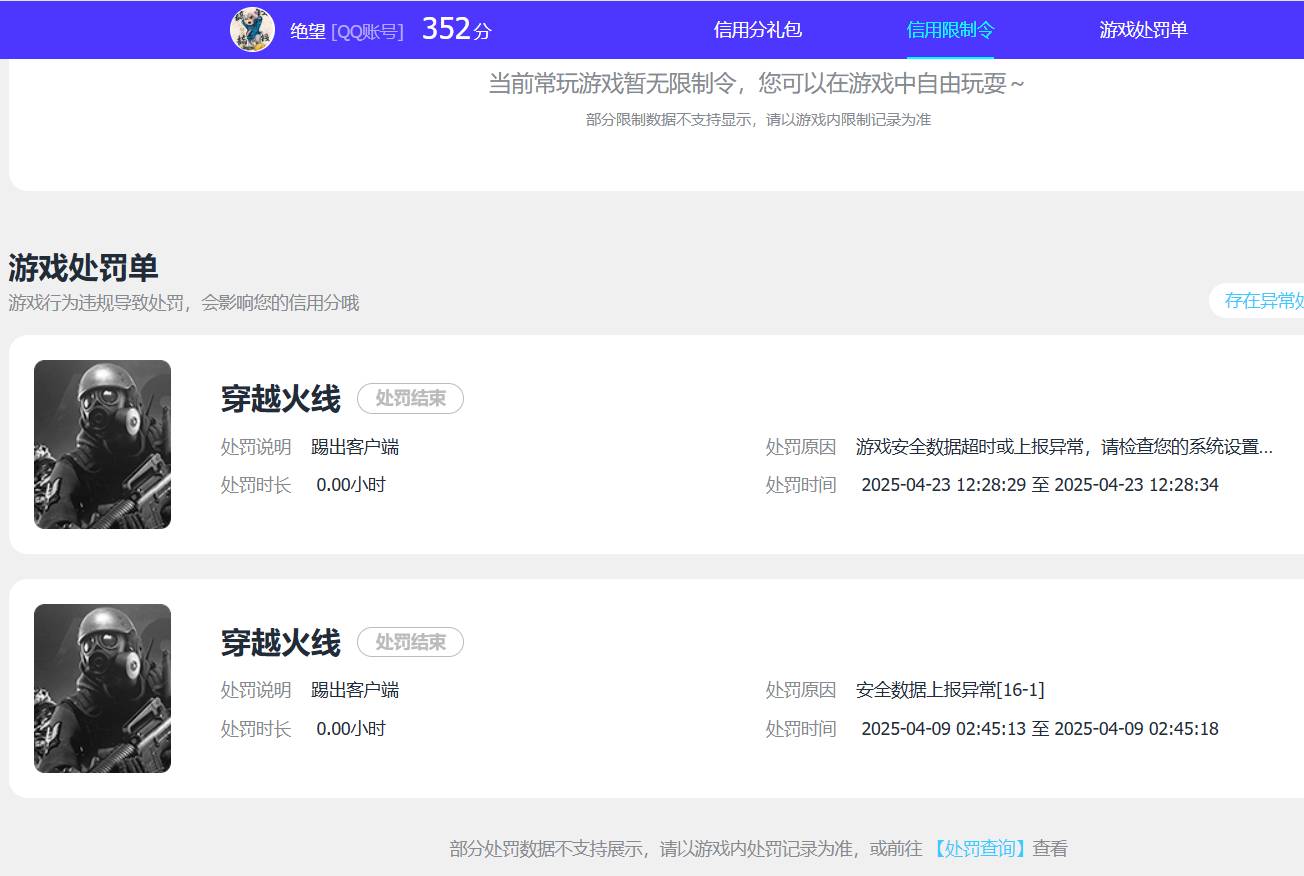Click the 352分 credit score

(456, 30)
